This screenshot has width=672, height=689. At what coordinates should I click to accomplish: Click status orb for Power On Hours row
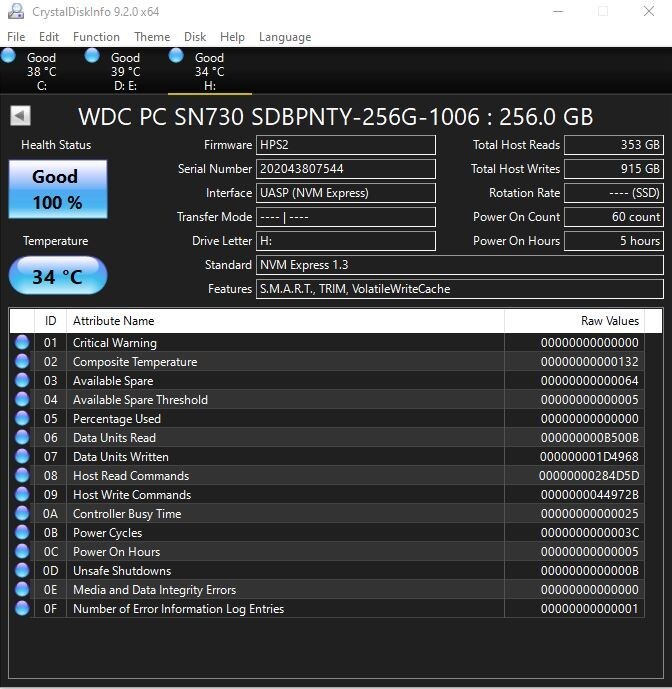[22, 551]
